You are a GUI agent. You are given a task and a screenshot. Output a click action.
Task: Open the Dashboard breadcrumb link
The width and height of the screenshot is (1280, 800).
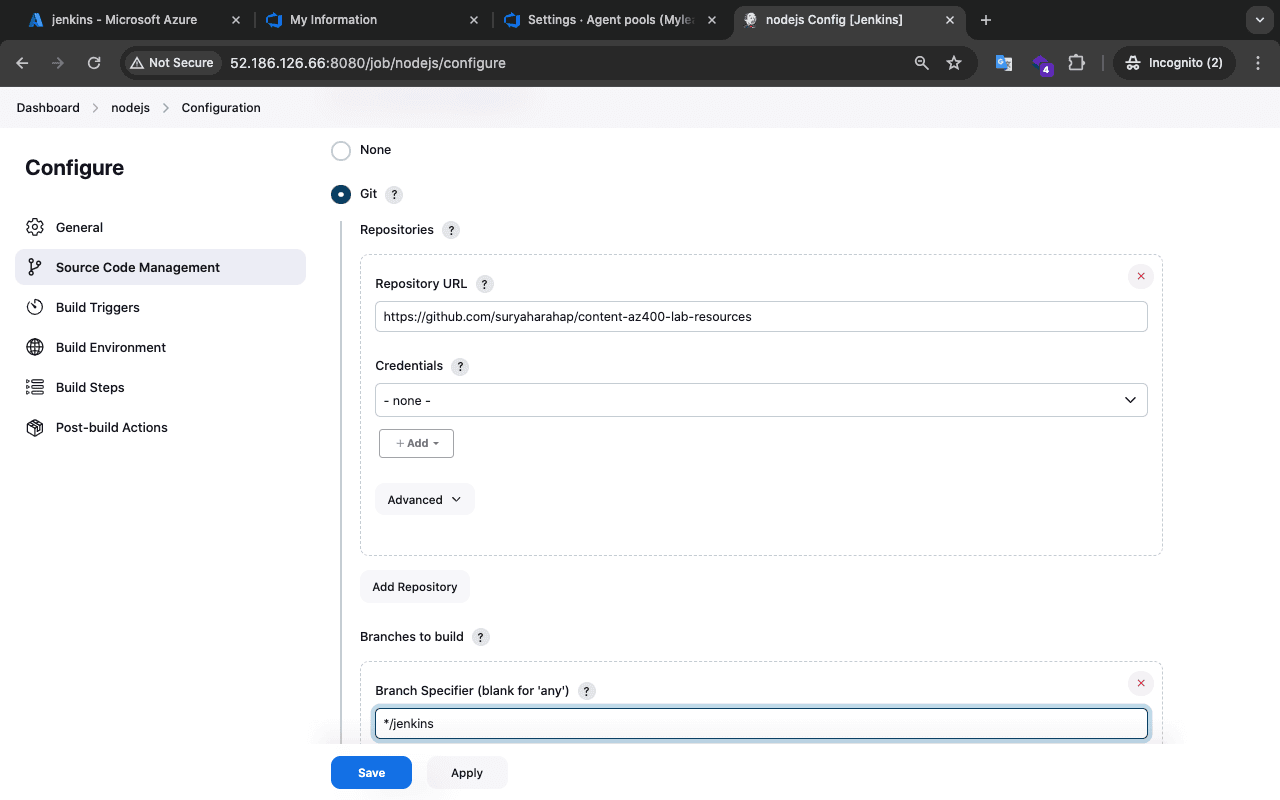(48, 108)
